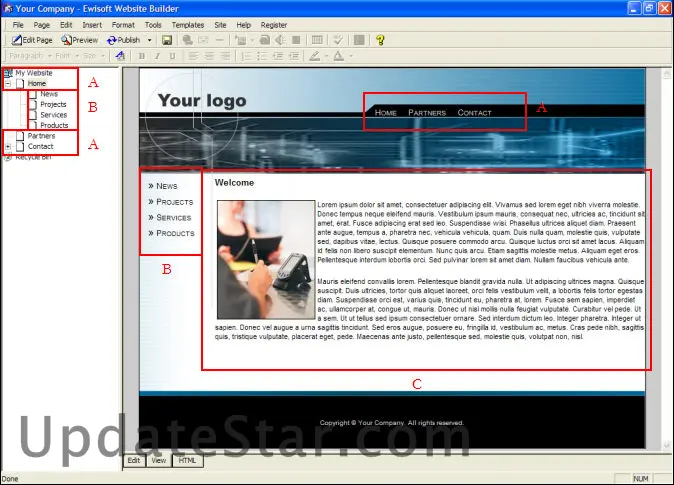The height and width of the screenshot is (485, 674).
Task: Open the Site menu
Action: 220,25
